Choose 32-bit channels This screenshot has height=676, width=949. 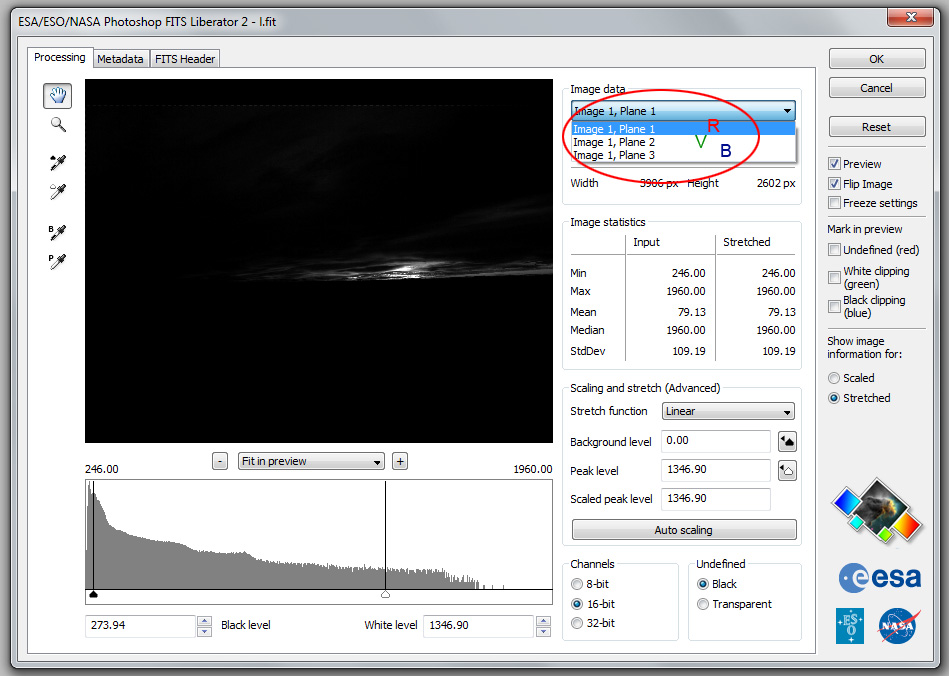[x=577, y=623]
